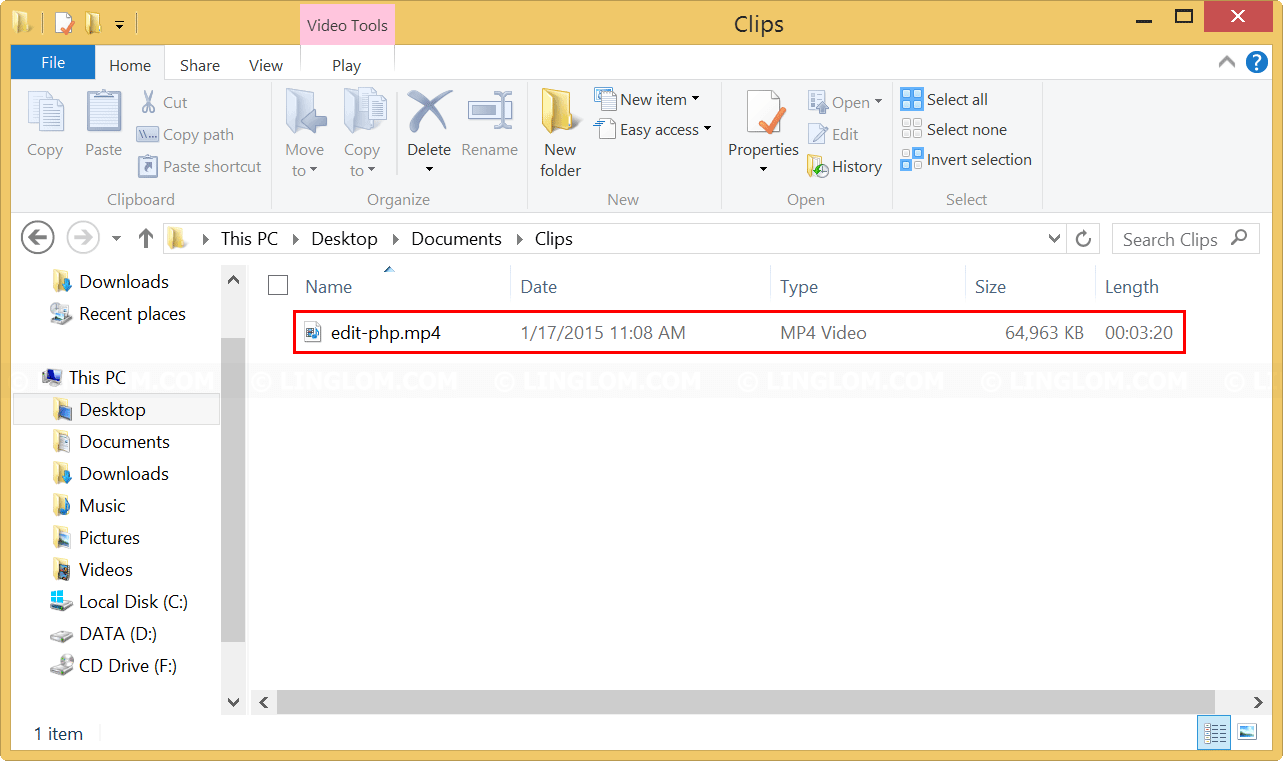1283x761 pixels.
Task: Invert the current selection
Action: pos(966,159)
